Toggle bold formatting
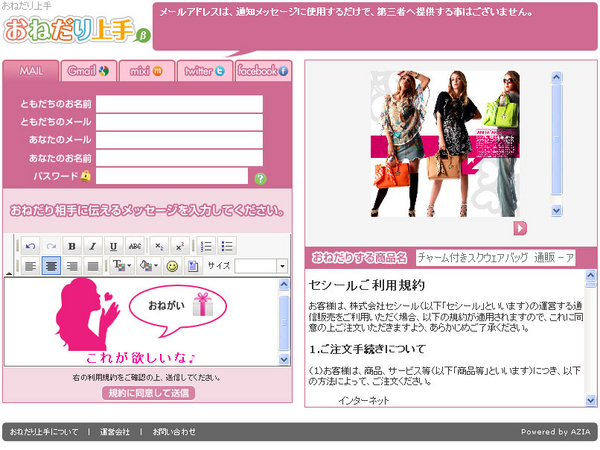Viewport: 600px width, 450px height. point(72,246)
